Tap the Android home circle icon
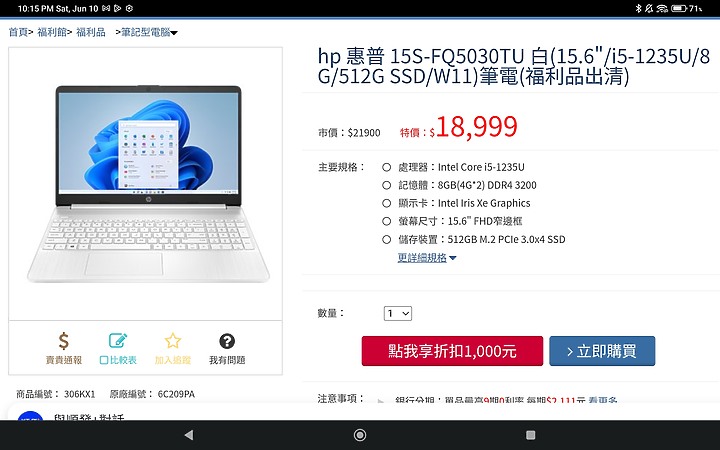Screen dimensions: 720x450 click(360, 435)
